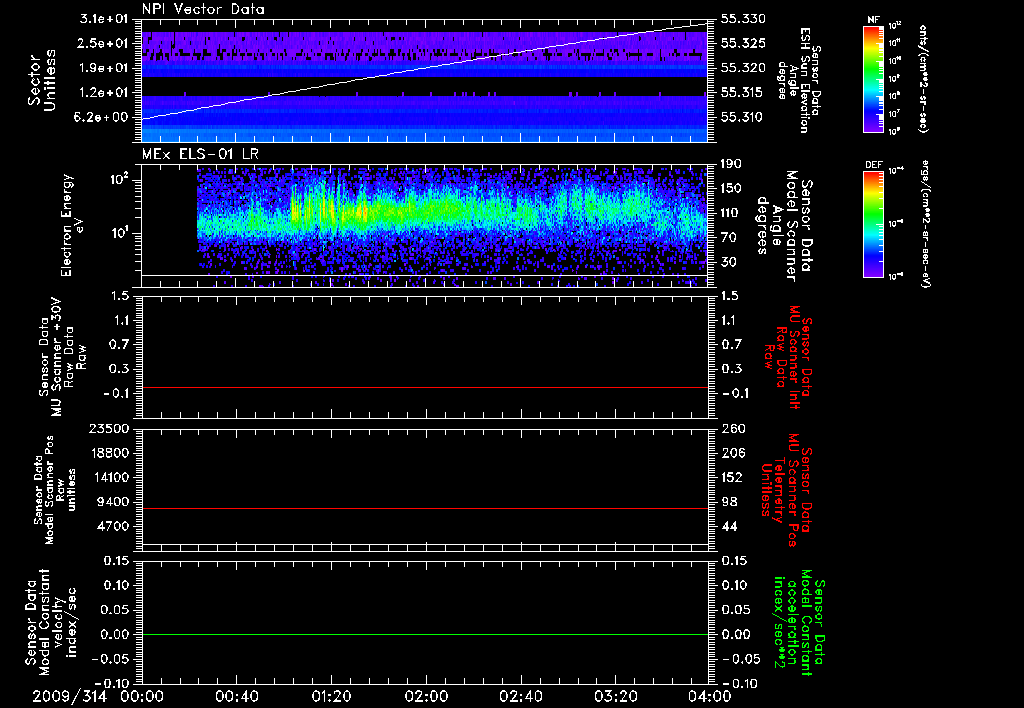Click the 55.330 sun elevation tick value
Screen dimensions: 1024x708
[743, 19]
